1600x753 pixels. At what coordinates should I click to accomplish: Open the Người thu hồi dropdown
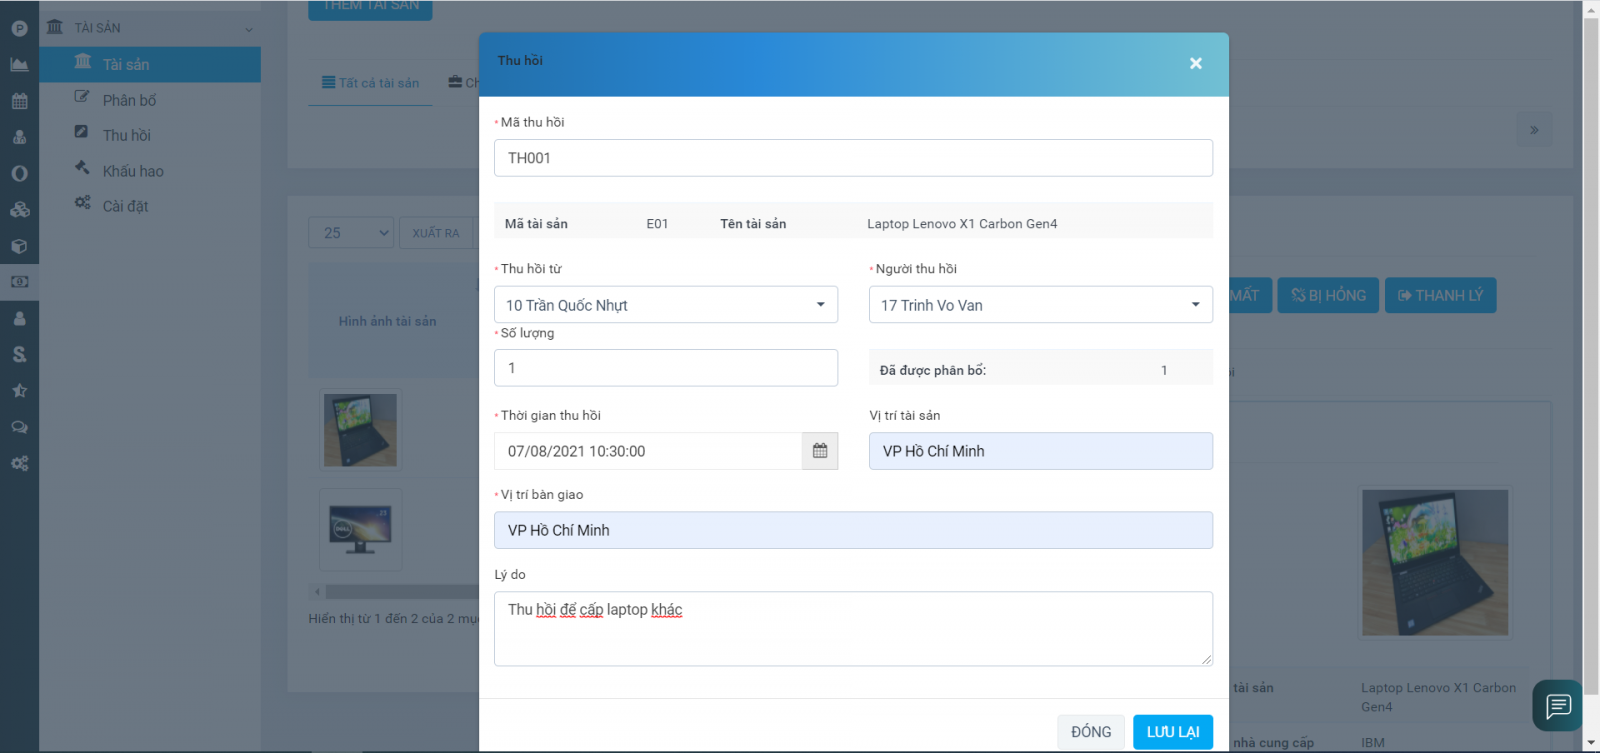pos(1040,305)
